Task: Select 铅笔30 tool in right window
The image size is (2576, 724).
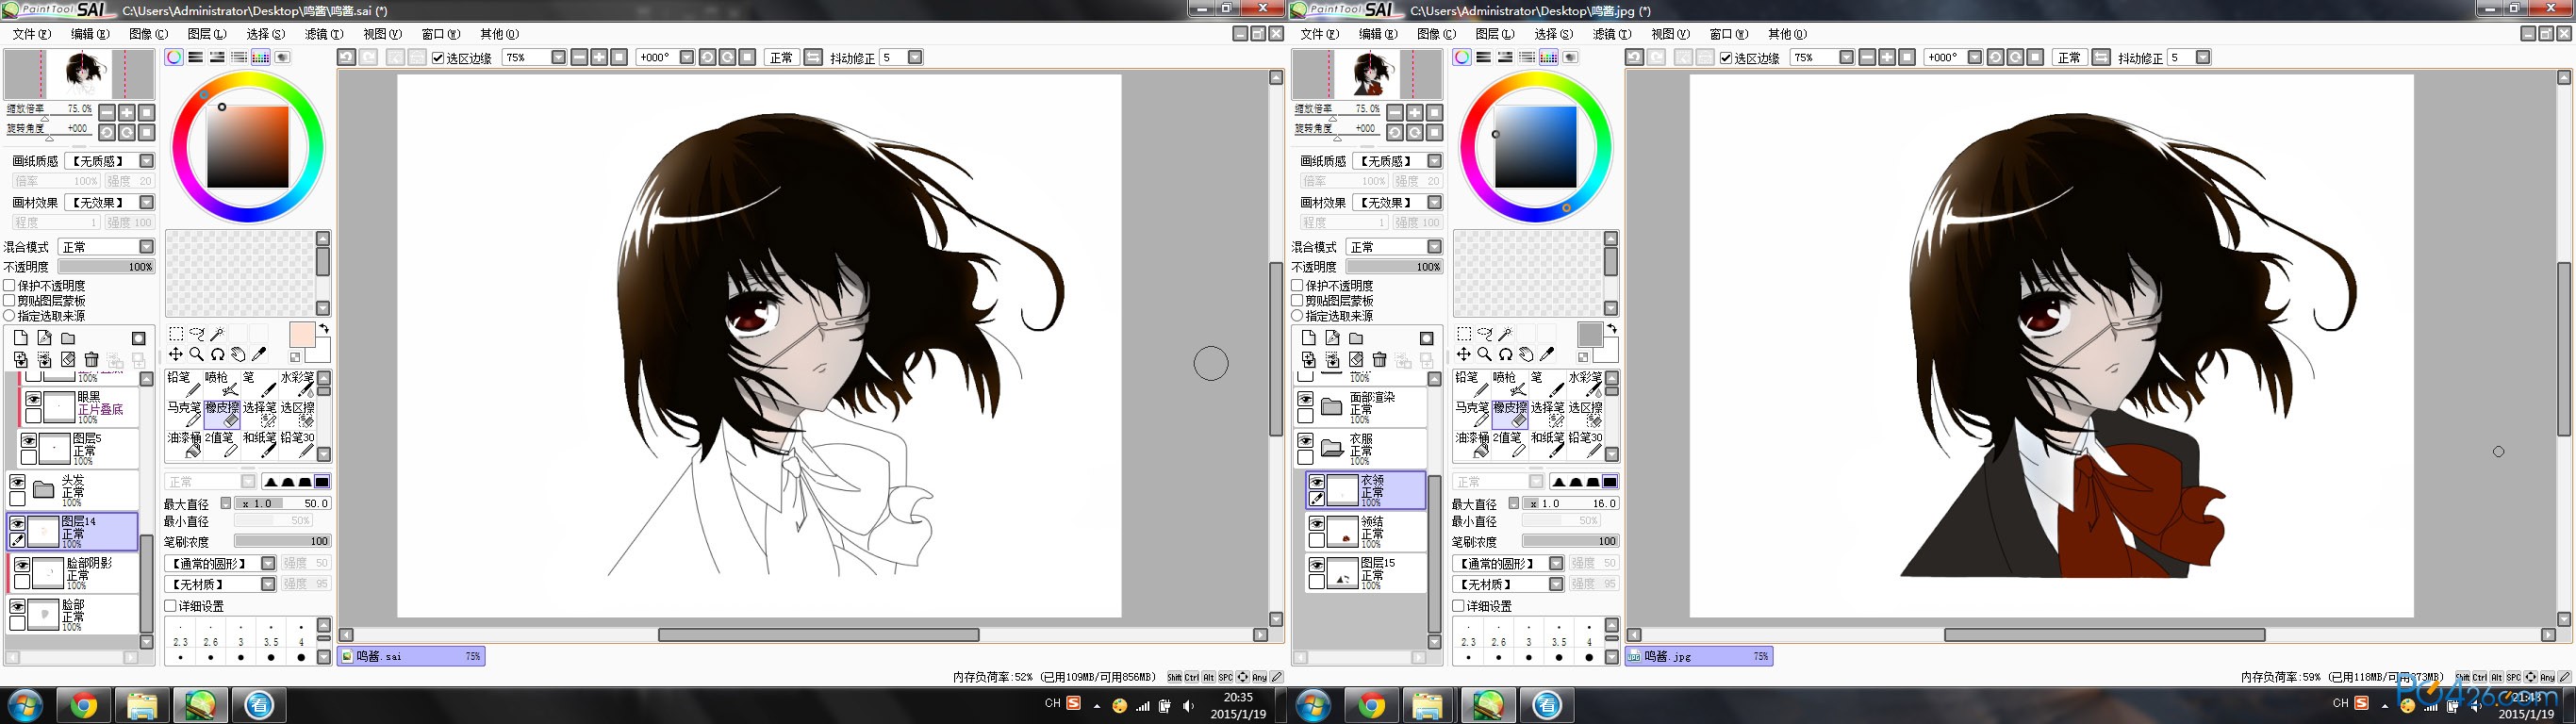Action: (1585, 444)
